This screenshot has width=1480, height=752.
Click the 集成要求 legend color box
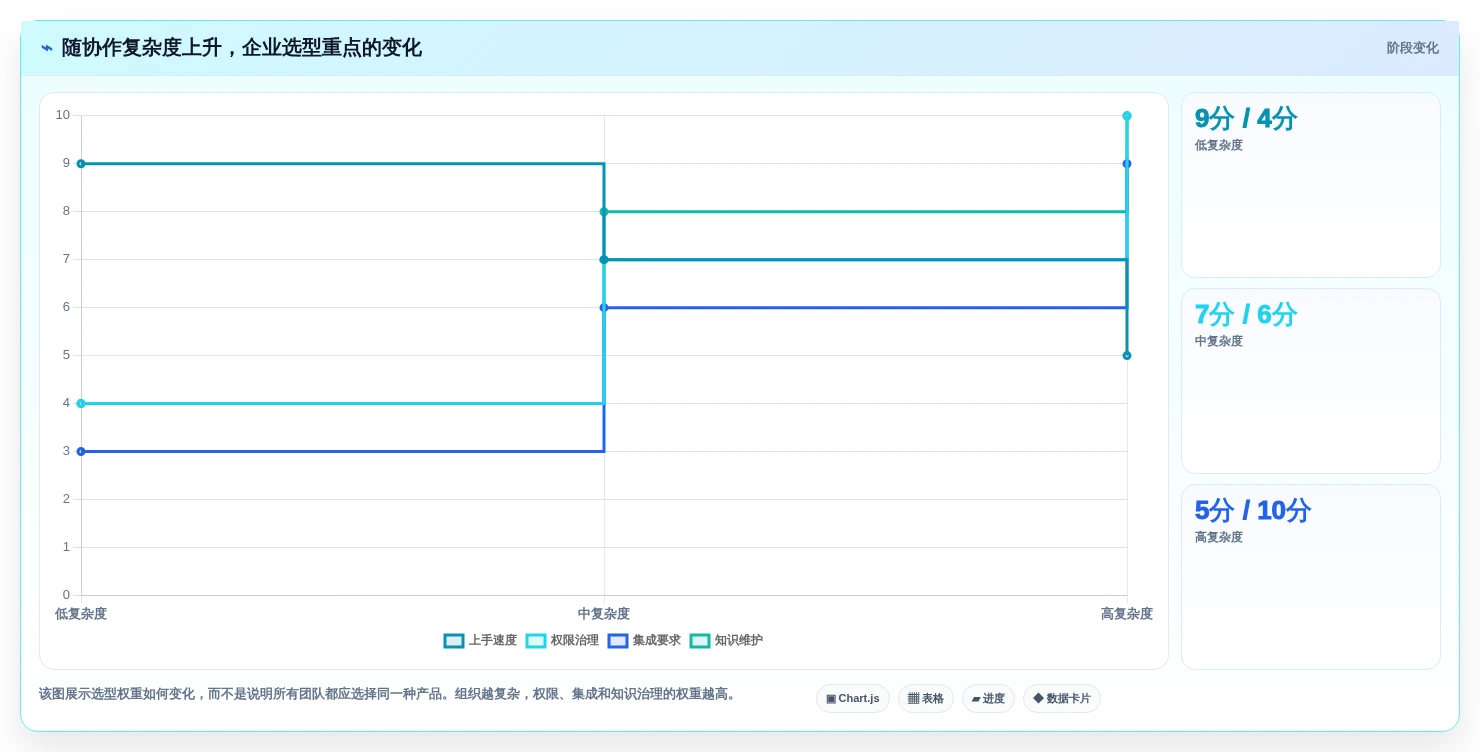pos(618,641)
